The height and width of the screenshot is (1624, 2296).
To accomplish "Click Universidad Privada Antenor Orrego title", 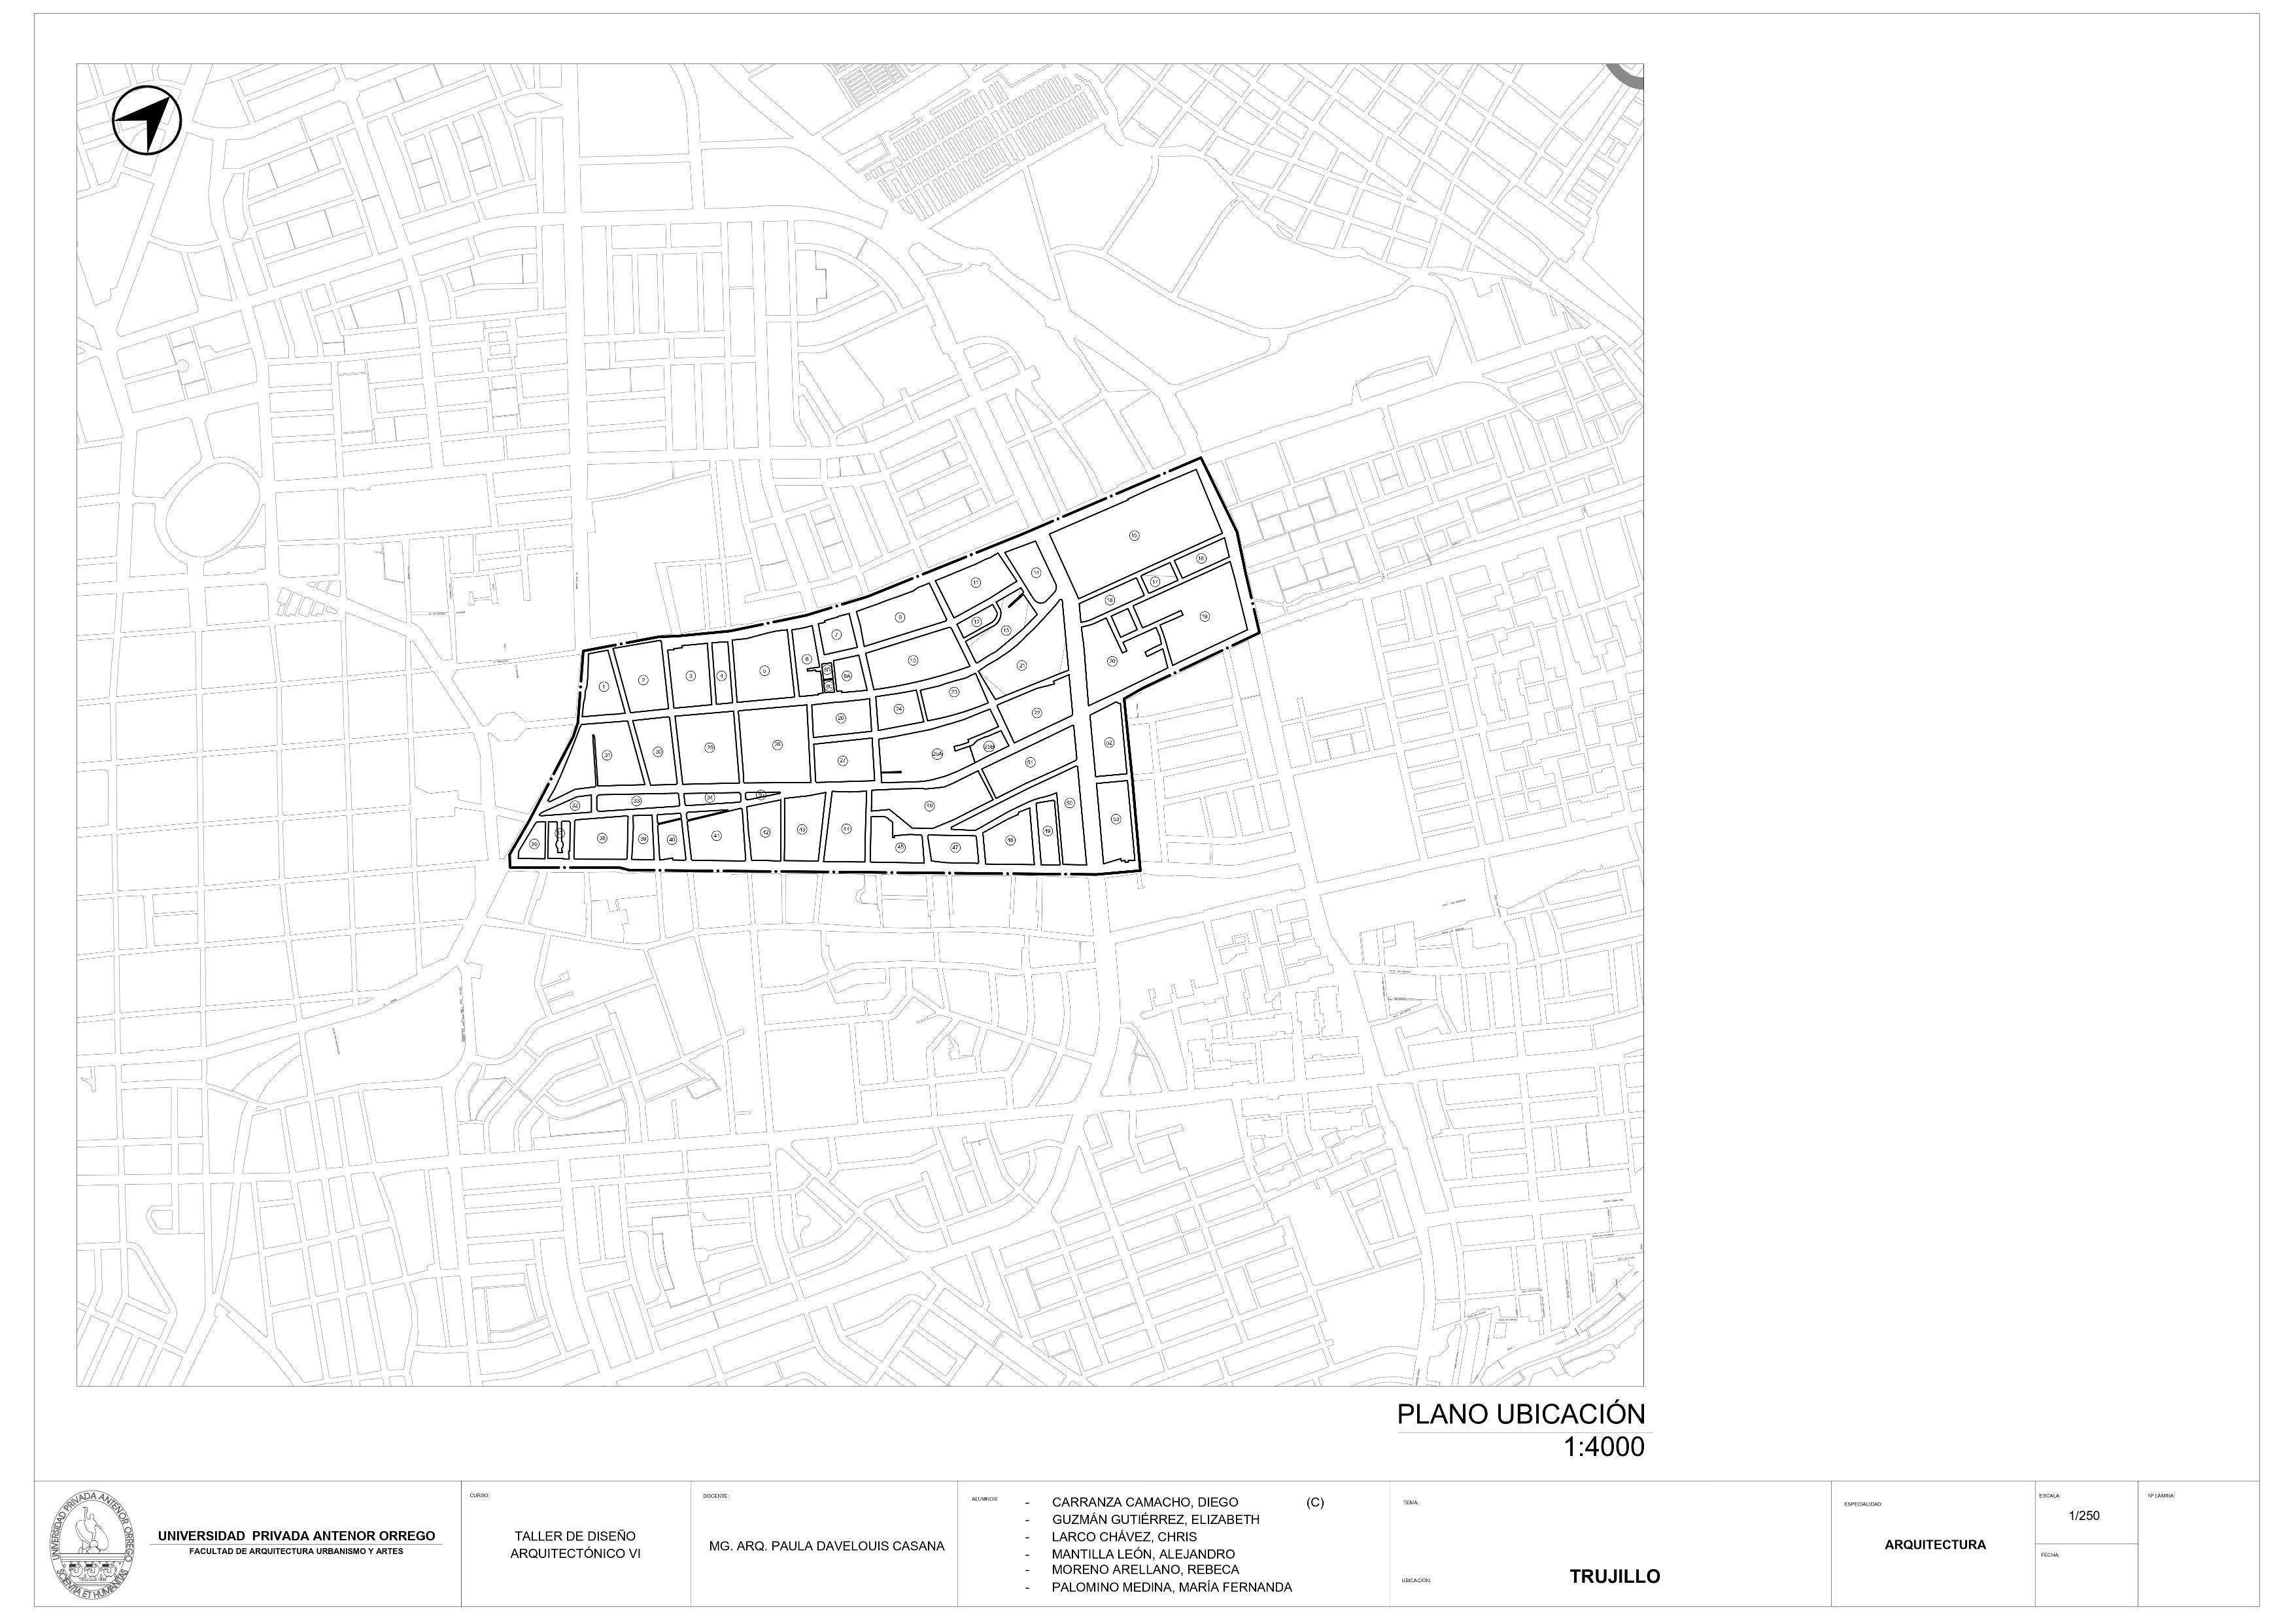I will pos(296,1536).
